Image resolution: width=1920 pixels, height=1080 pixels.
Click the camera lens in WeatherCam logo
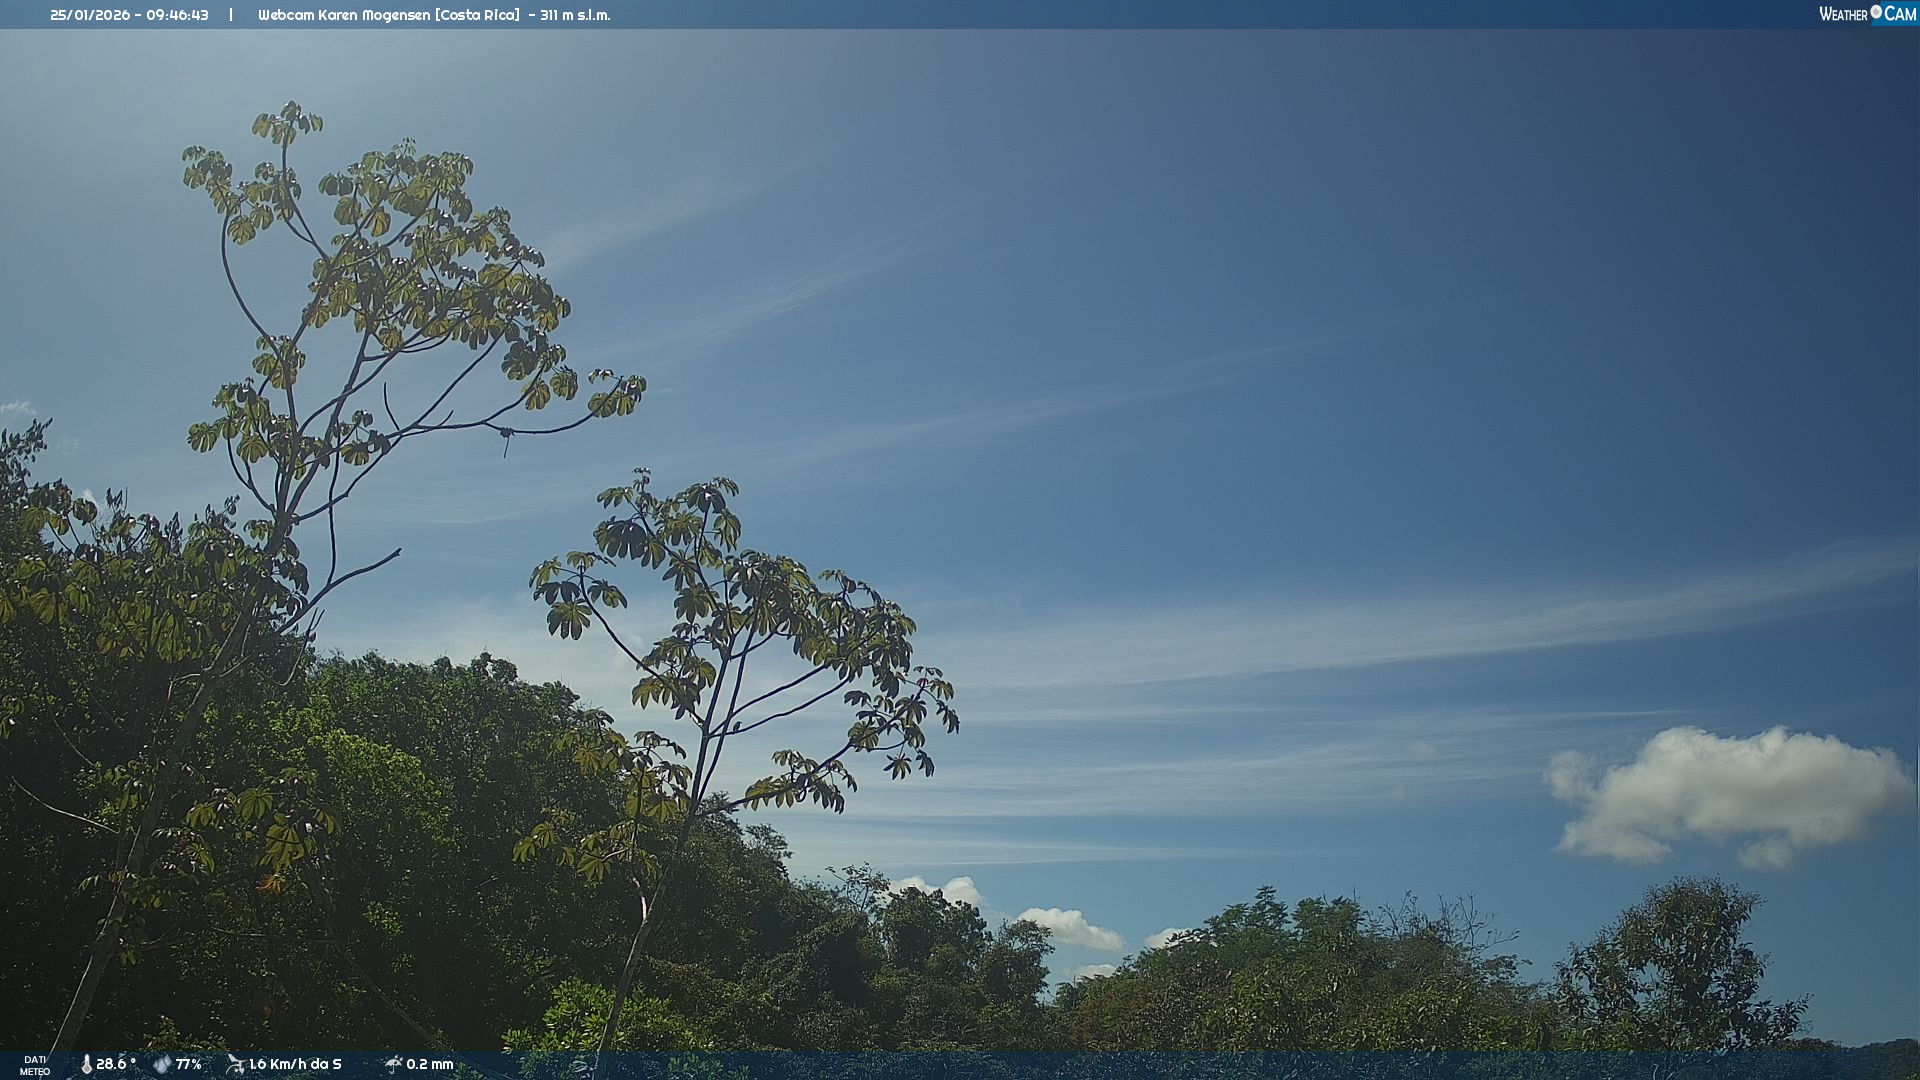[1876, 12]
